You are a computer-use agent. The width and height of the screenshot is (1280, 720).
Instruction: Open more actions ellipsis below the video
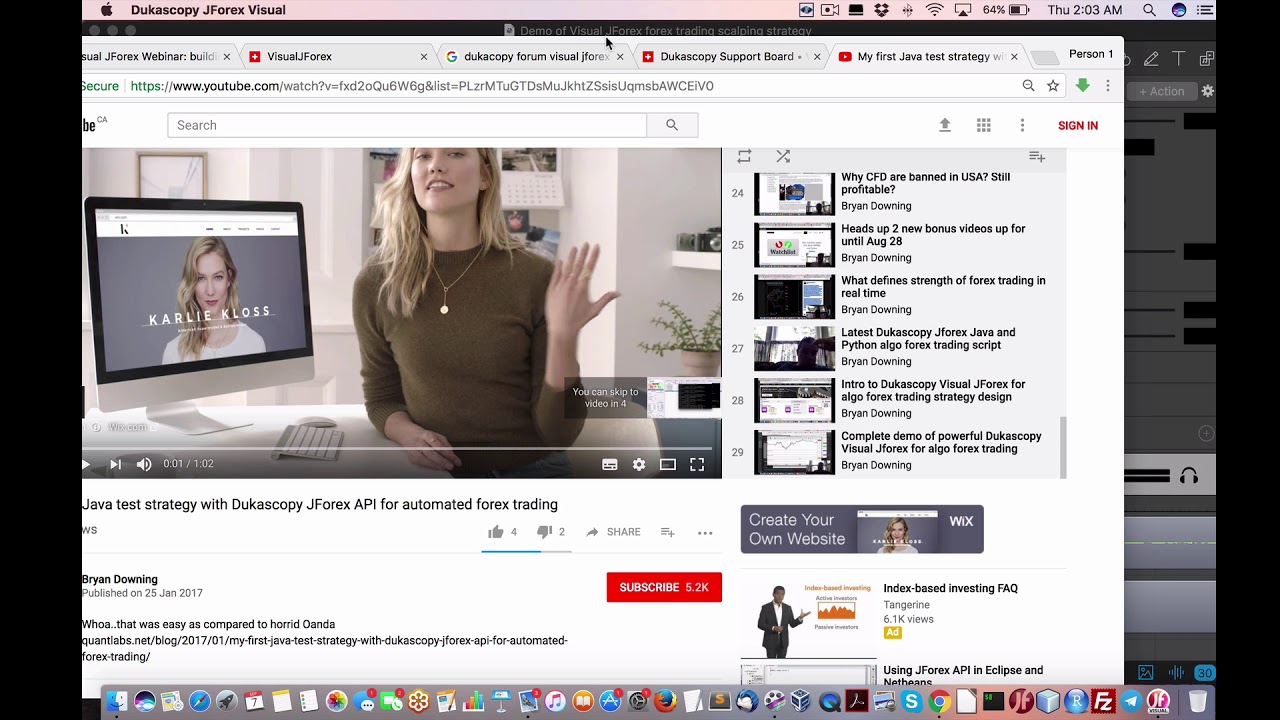(705, 533)
